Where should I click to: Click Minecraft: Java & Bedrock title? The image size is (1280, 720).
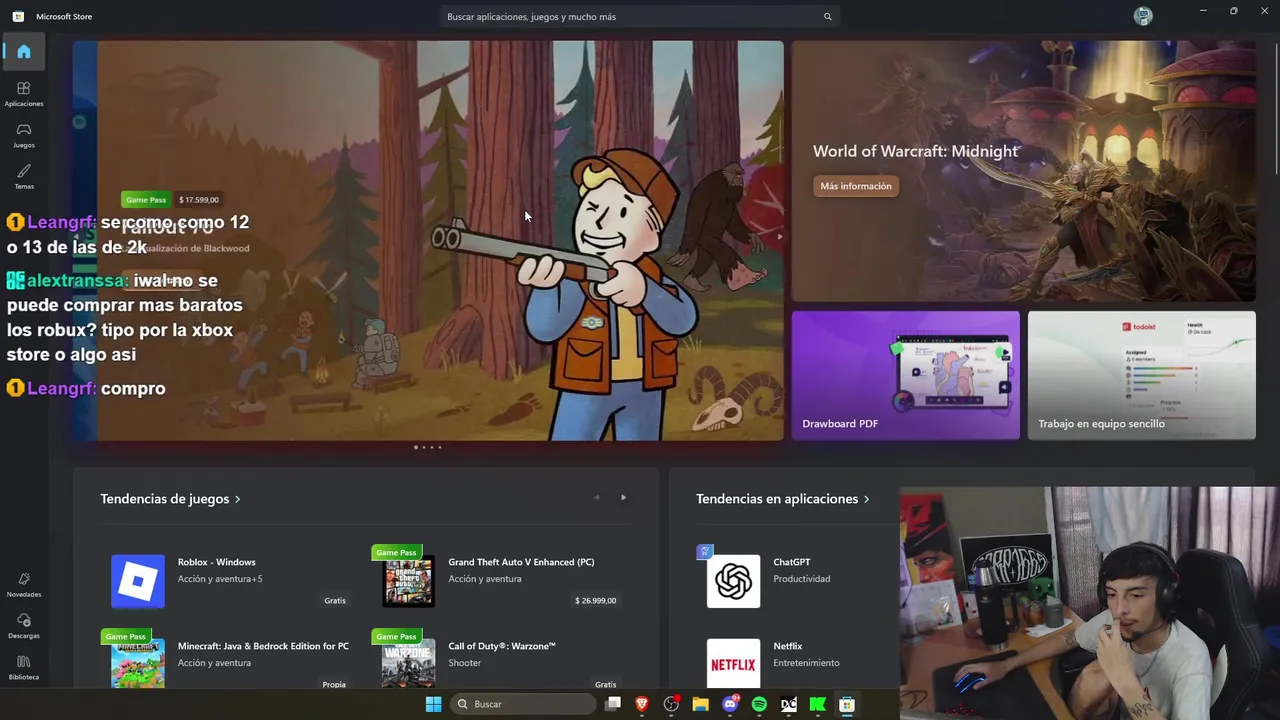pyautogui.click(x=263, y=646)
